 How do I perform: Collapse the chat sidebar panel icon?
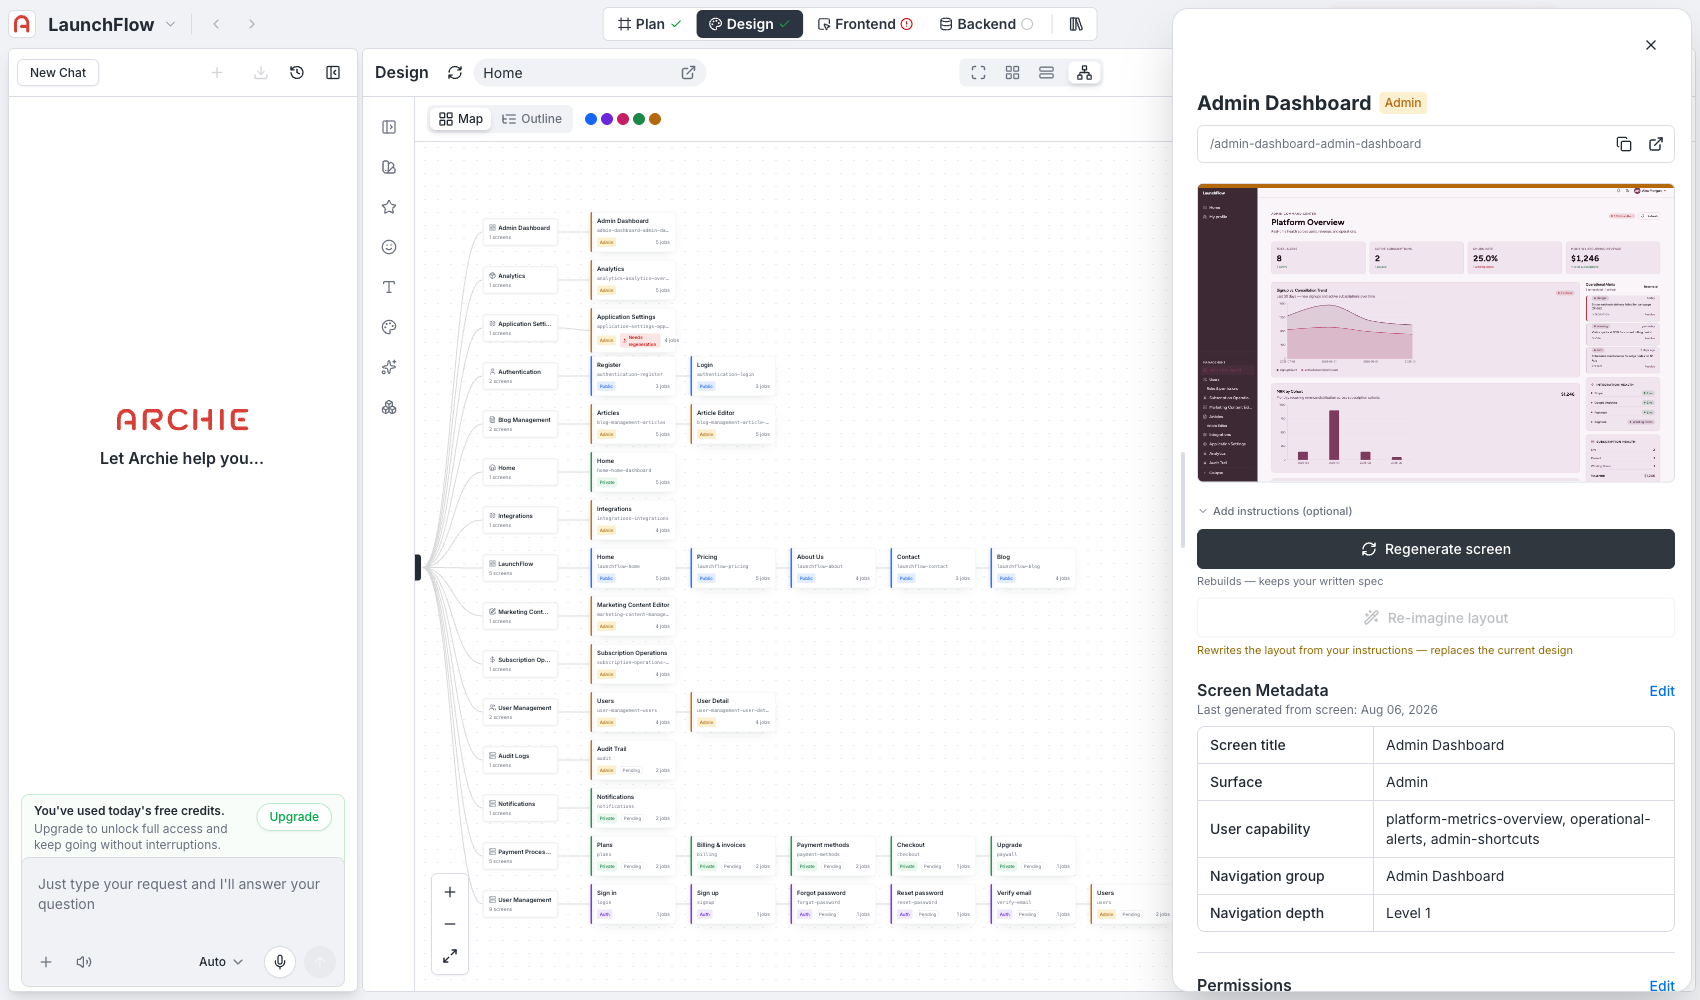pyautogui.click(x=333, y=73)
